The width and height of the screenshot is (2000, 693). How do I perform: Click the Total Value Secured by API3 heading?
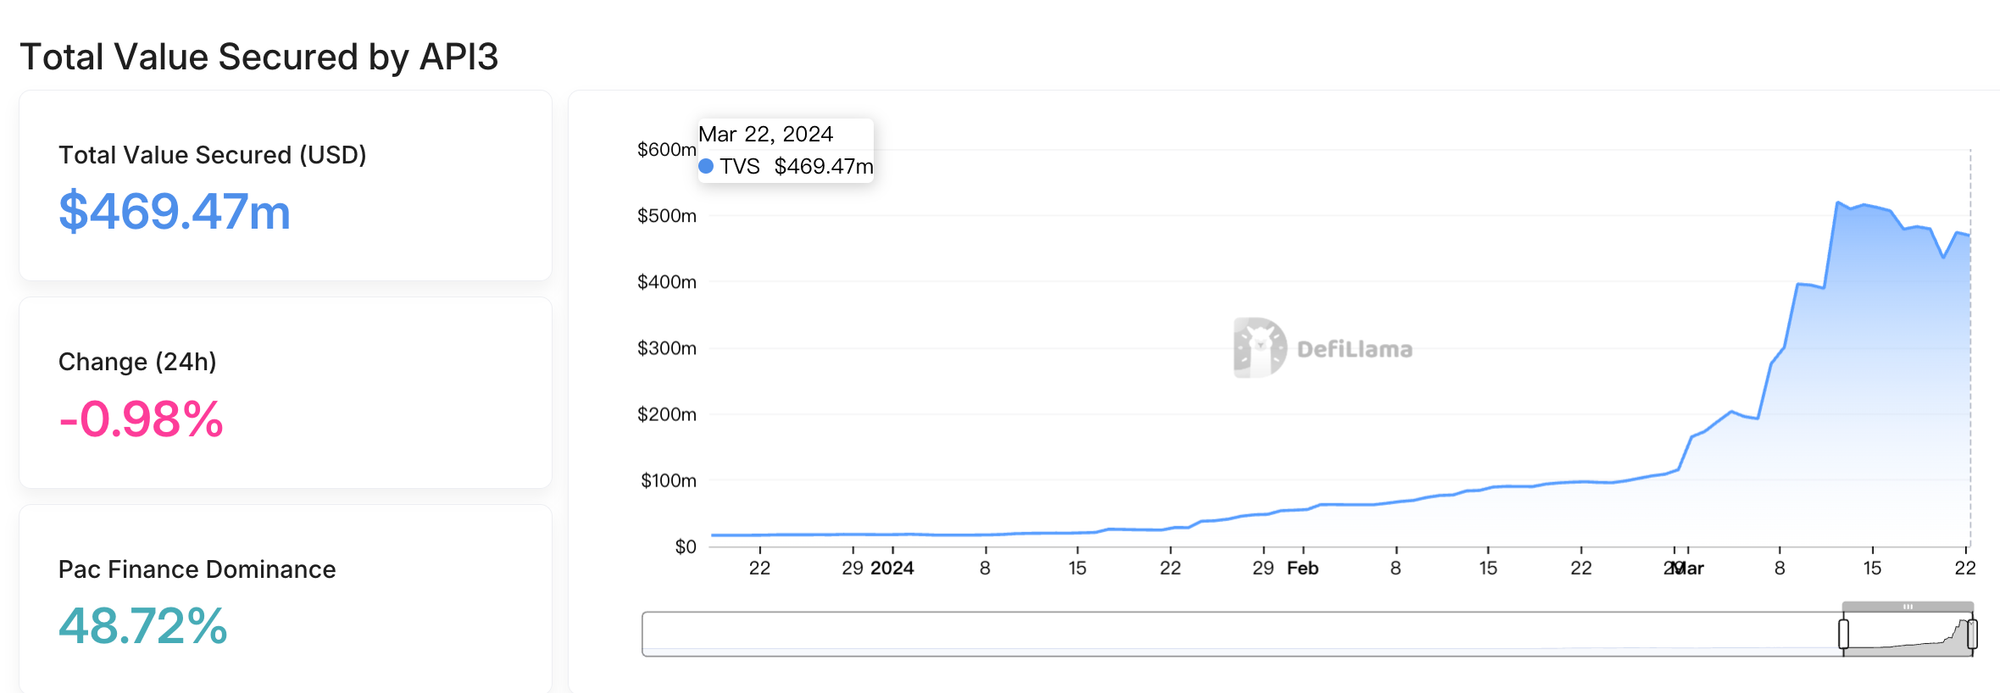[x=259, y=57]
